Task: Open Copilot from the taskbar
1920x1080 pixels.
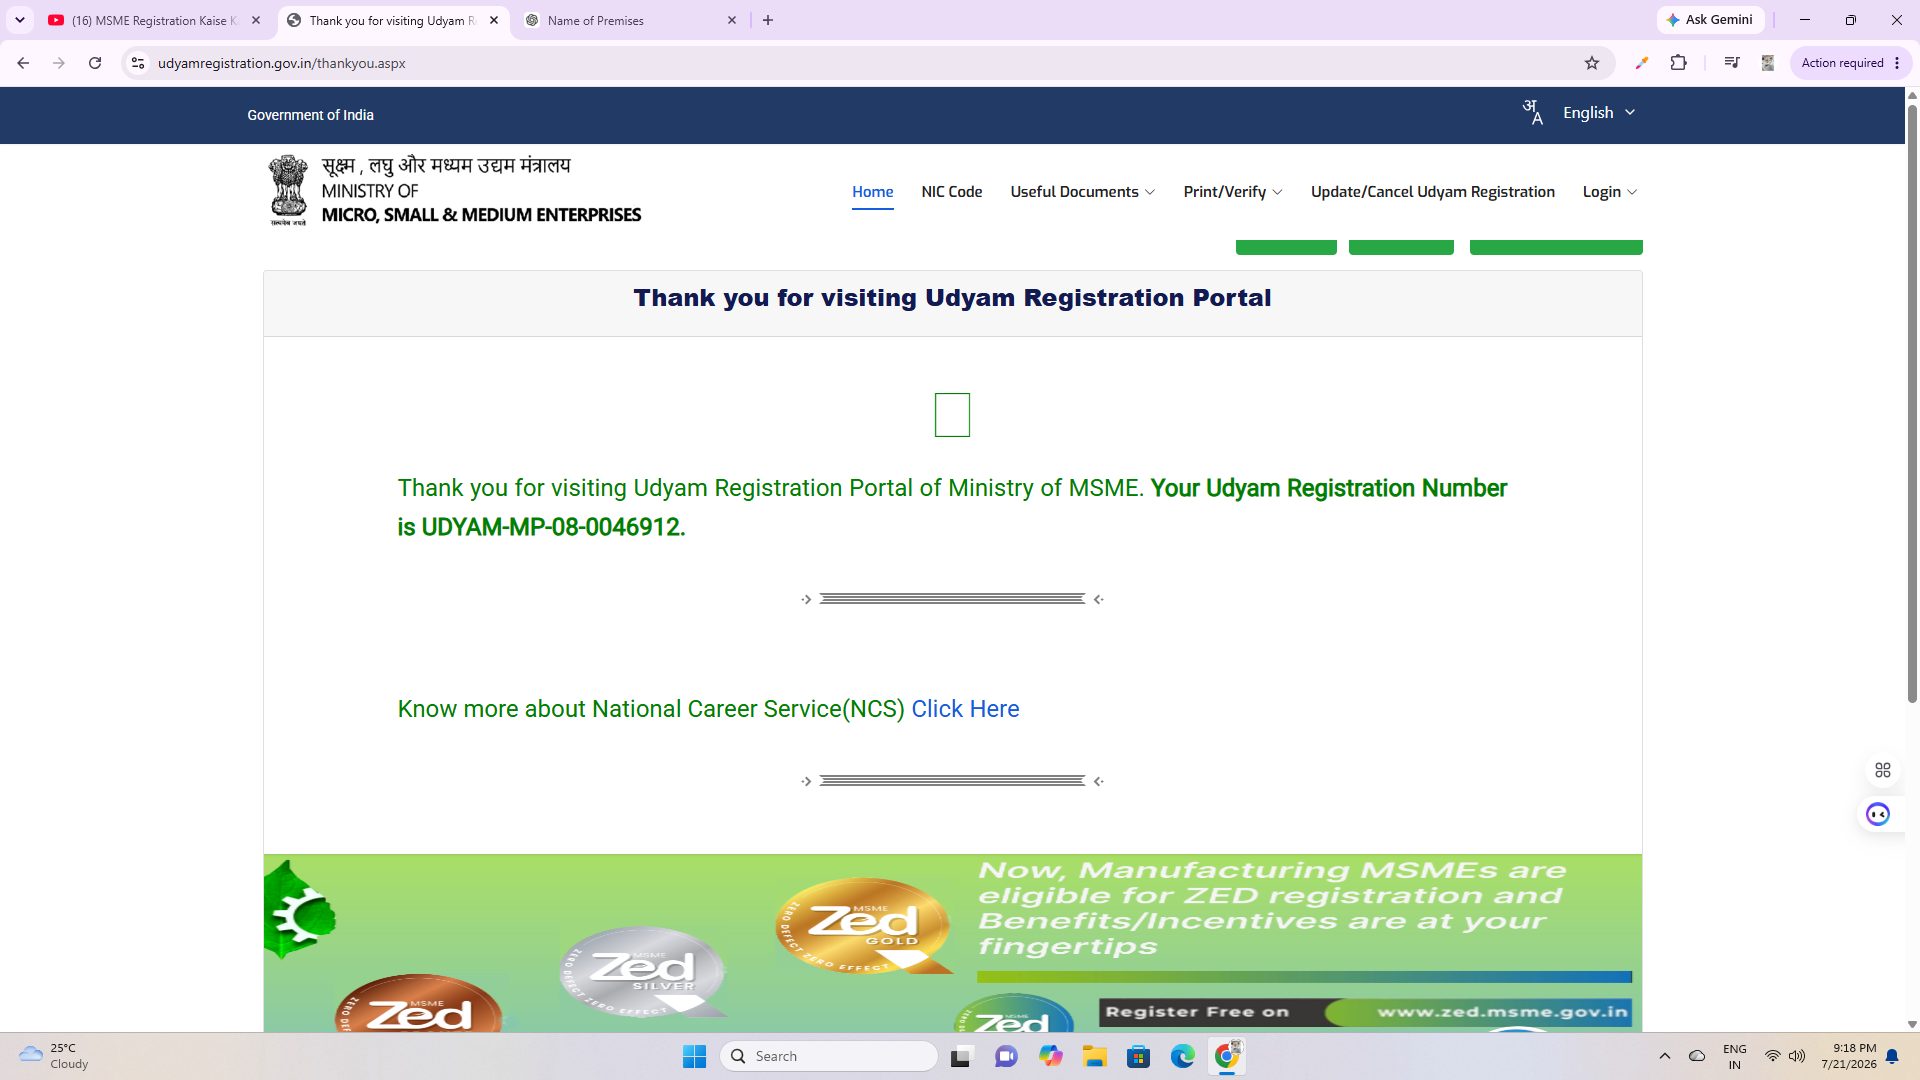Action: pos(1050,1056)
